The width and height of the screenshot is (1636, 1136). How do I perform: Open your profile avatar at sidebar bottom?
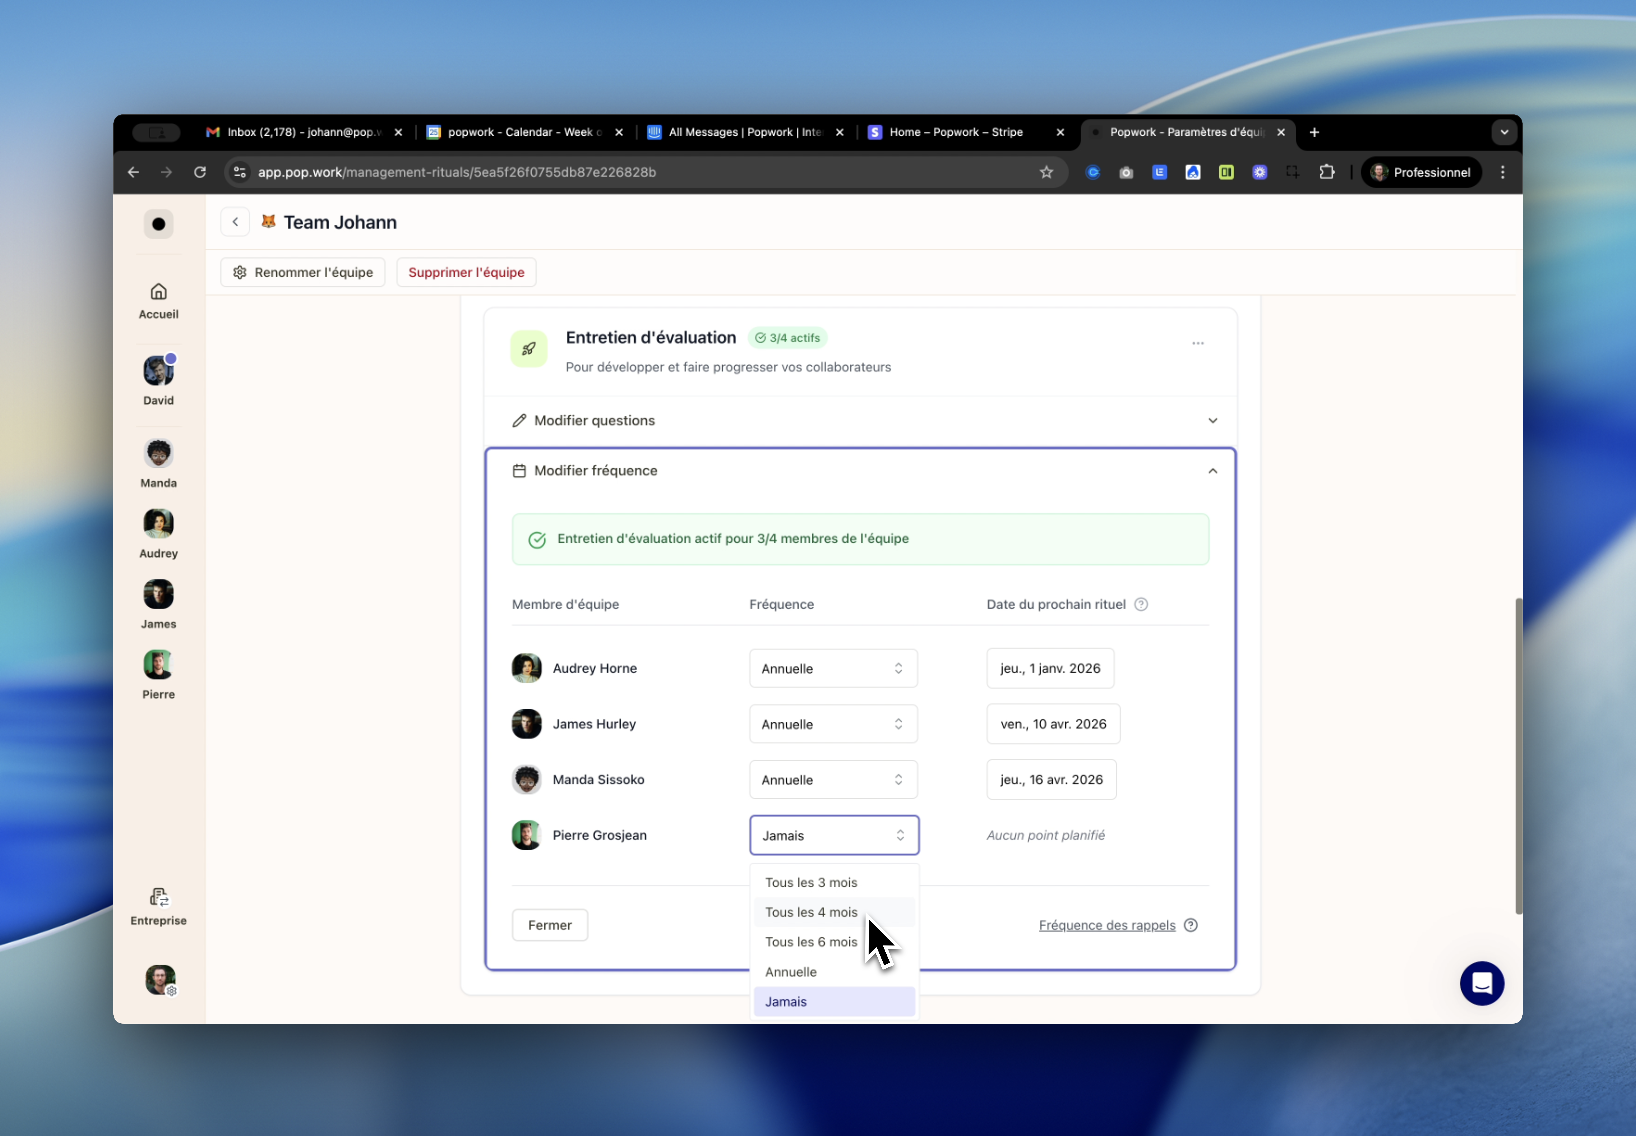coord(160,980)
